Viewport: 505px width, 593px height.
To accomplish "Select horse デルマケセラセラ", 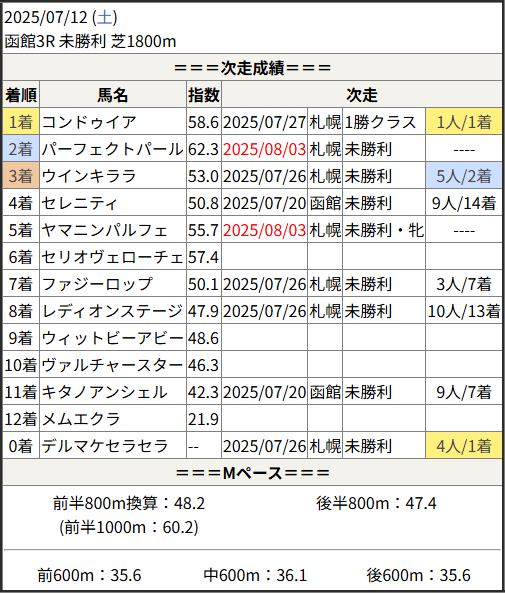I will click(x=105, y=446).
